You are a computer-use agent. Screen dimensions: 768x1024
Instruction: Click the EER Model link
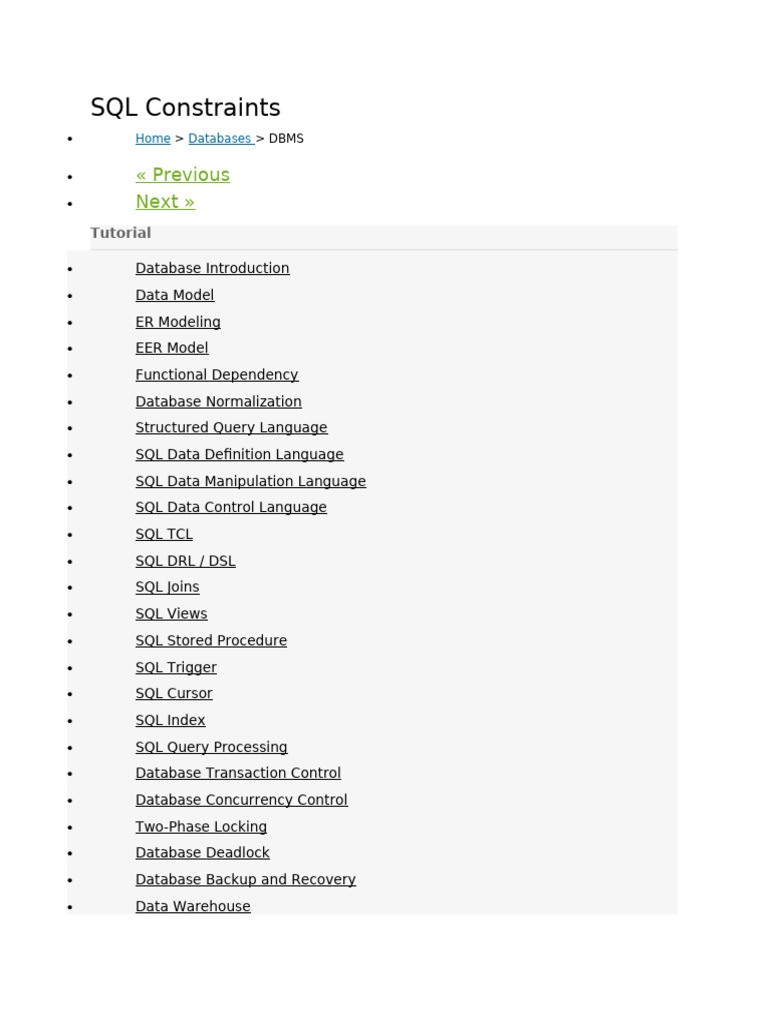coord(172,348)
